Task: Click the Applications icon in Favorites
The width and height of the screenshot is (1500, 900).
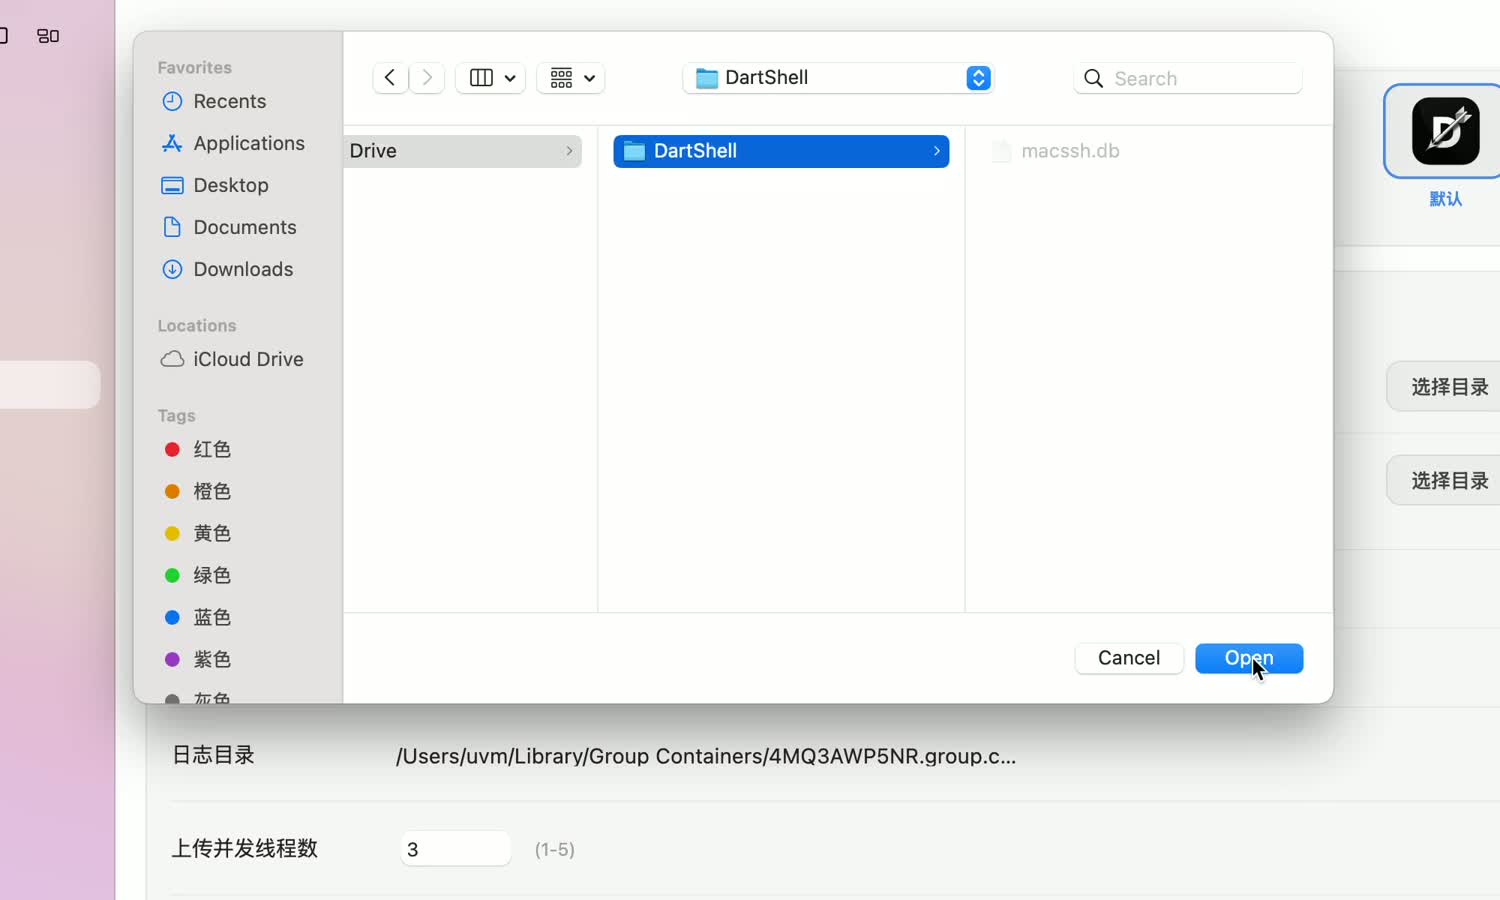Action: pos(172,143)
